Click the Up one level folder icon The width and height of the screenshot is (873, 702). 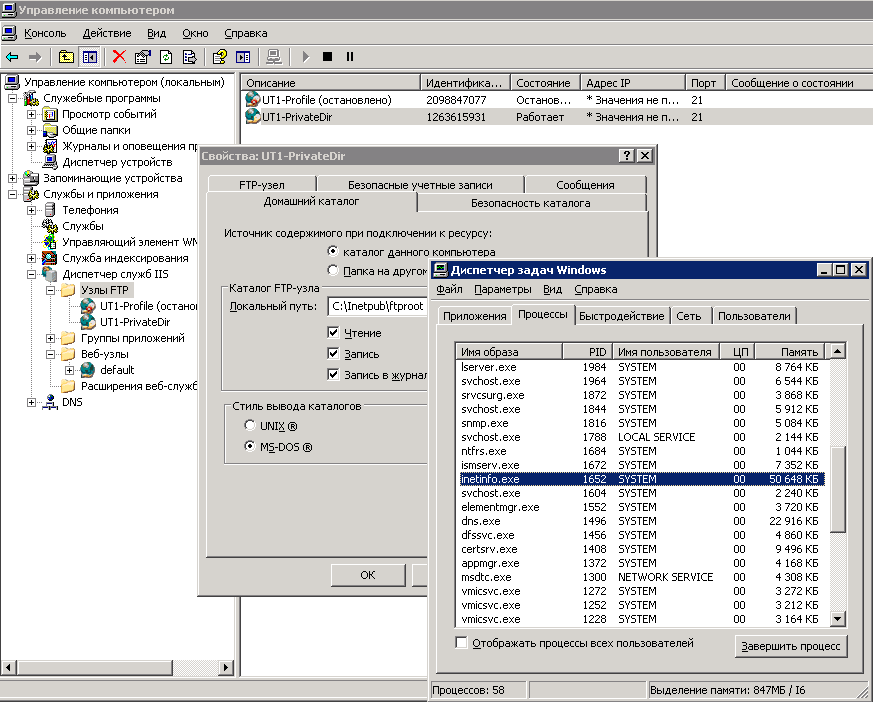click(x=66, y=57)
